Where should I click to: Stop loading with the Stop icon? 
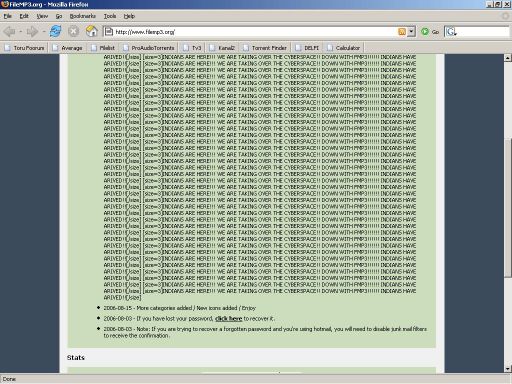(x=73, y=31)
